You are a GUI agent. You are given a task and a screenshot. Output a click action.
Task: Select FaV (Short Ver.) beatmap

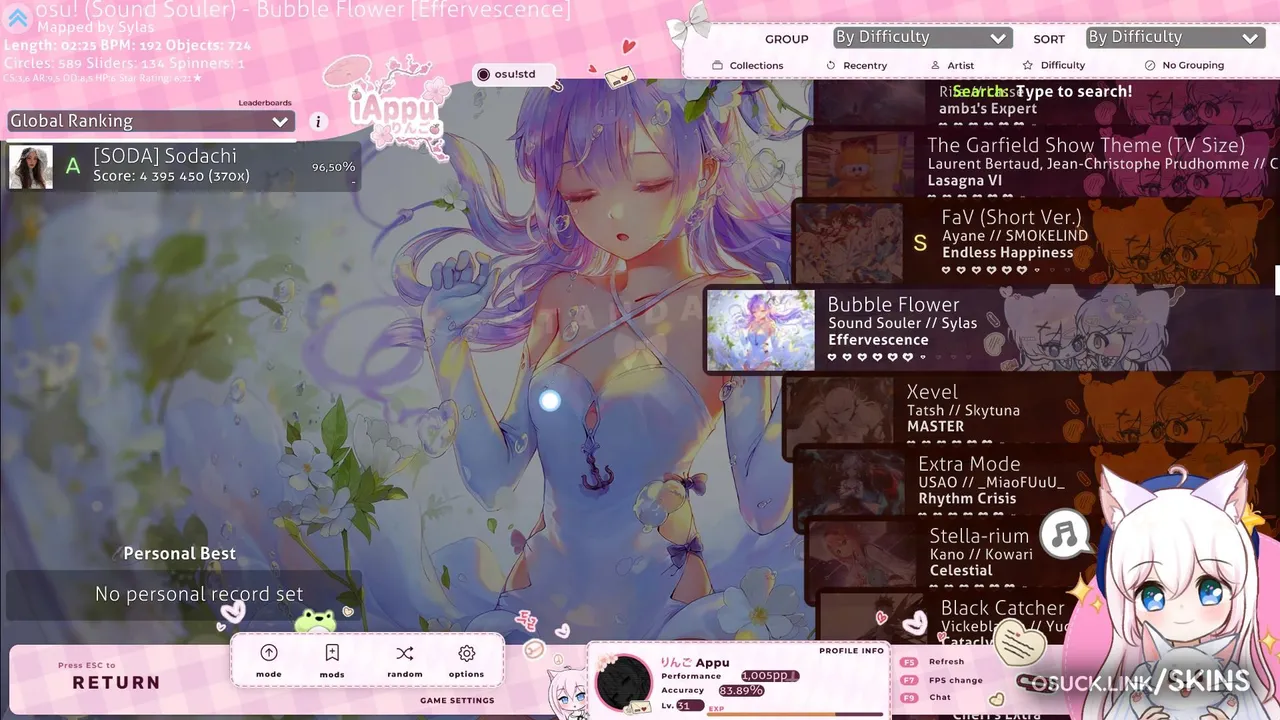coord(1036,241)
